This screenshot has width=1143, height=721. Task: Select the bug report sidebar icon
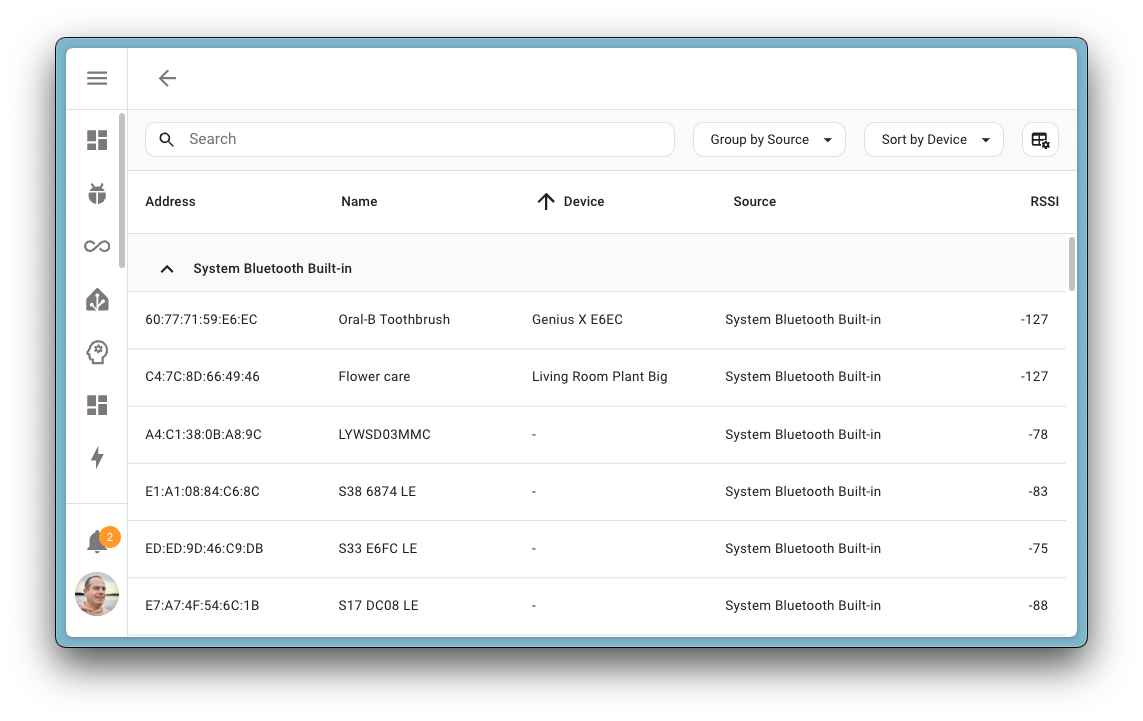97,193
